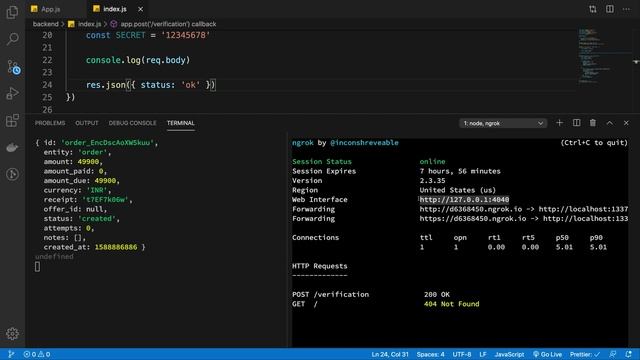The image size is (640, 360).
Task: Click the 'POST /verification' request line
Action: click(x=330, y=294)
